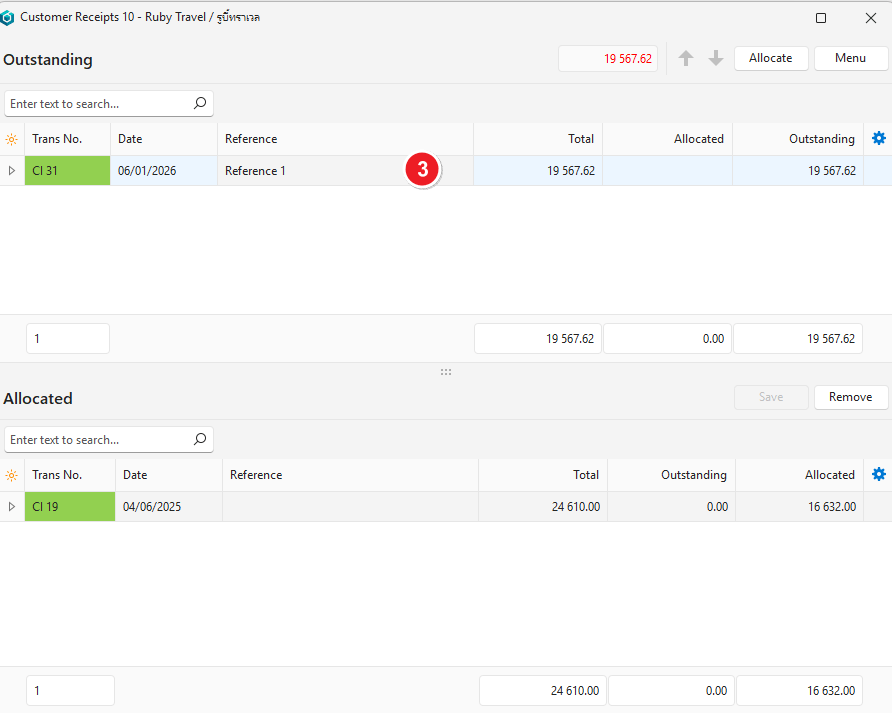Open Allocated grid column settings gear
Viewport: 892px width, 713px height.
(879, 475)
